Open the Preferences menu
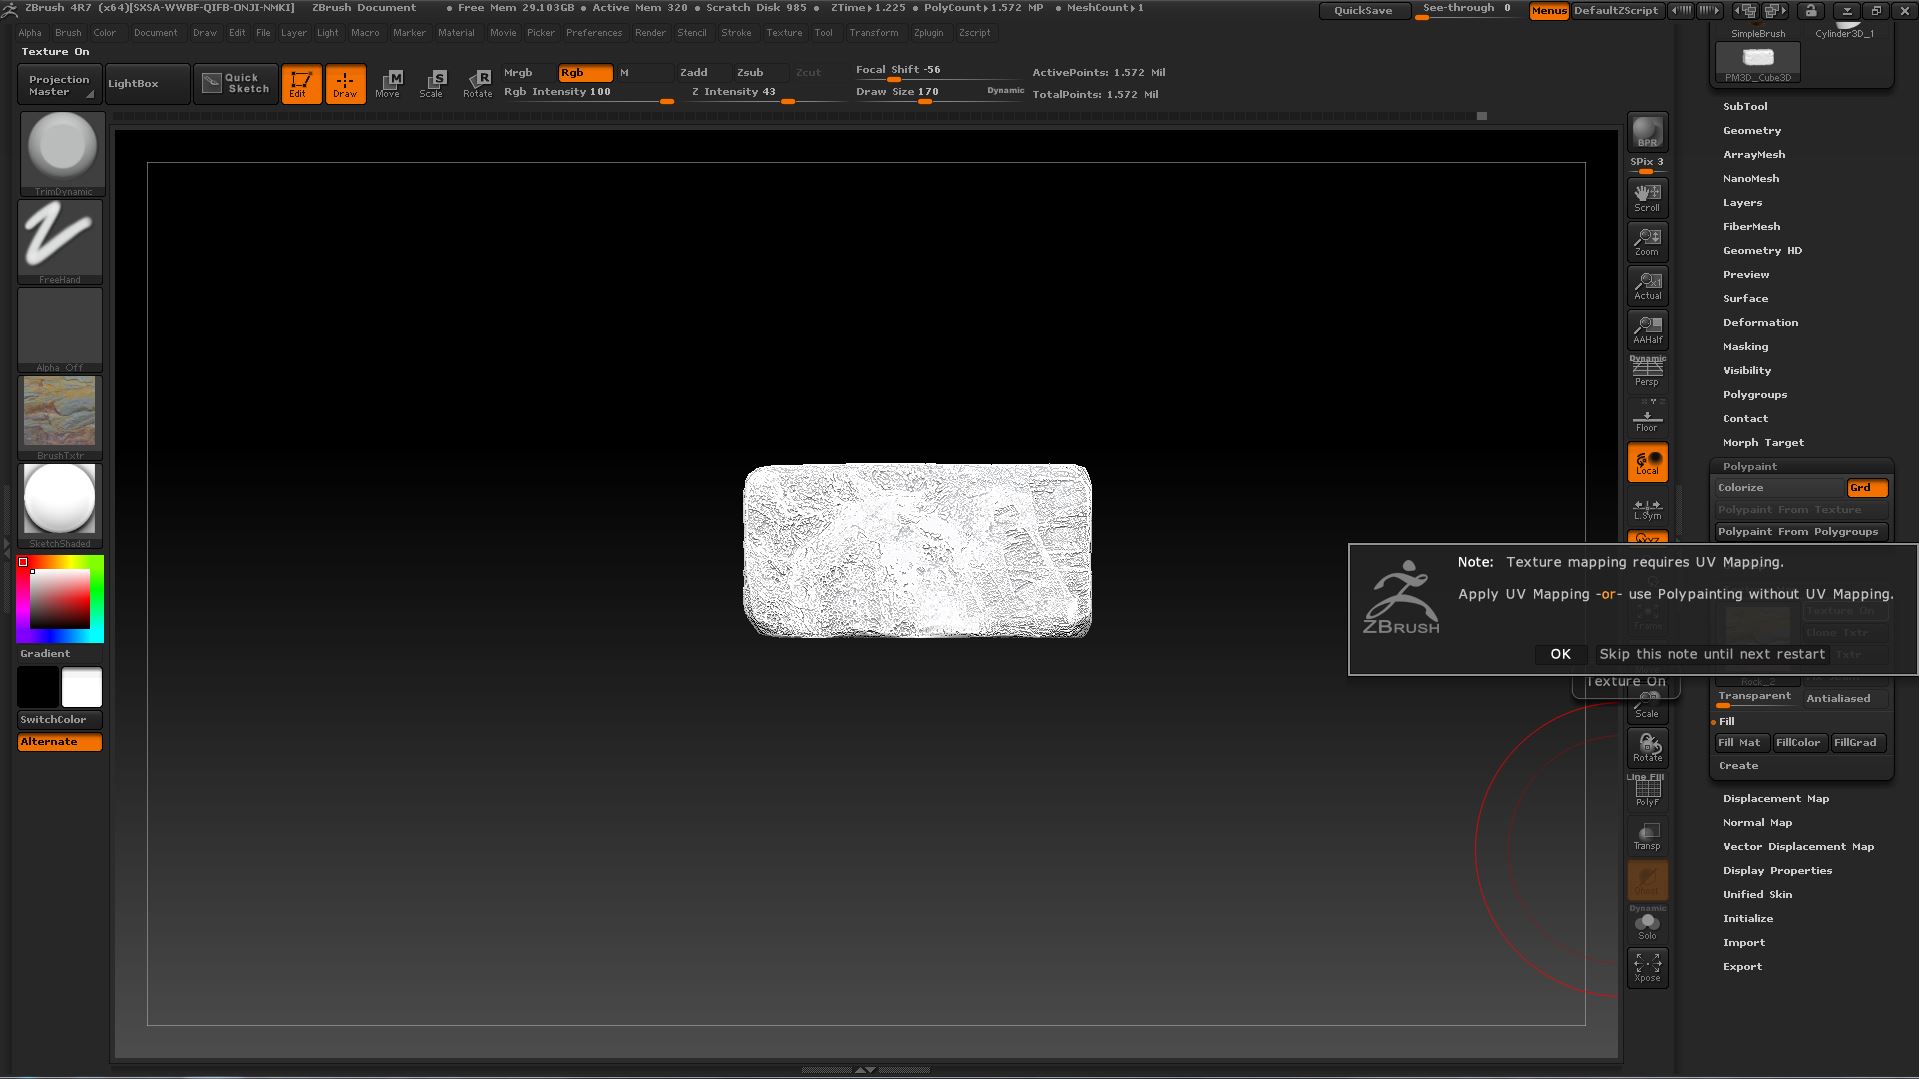This screenshot has width=1919, height=1079. (x=594, y=33)
